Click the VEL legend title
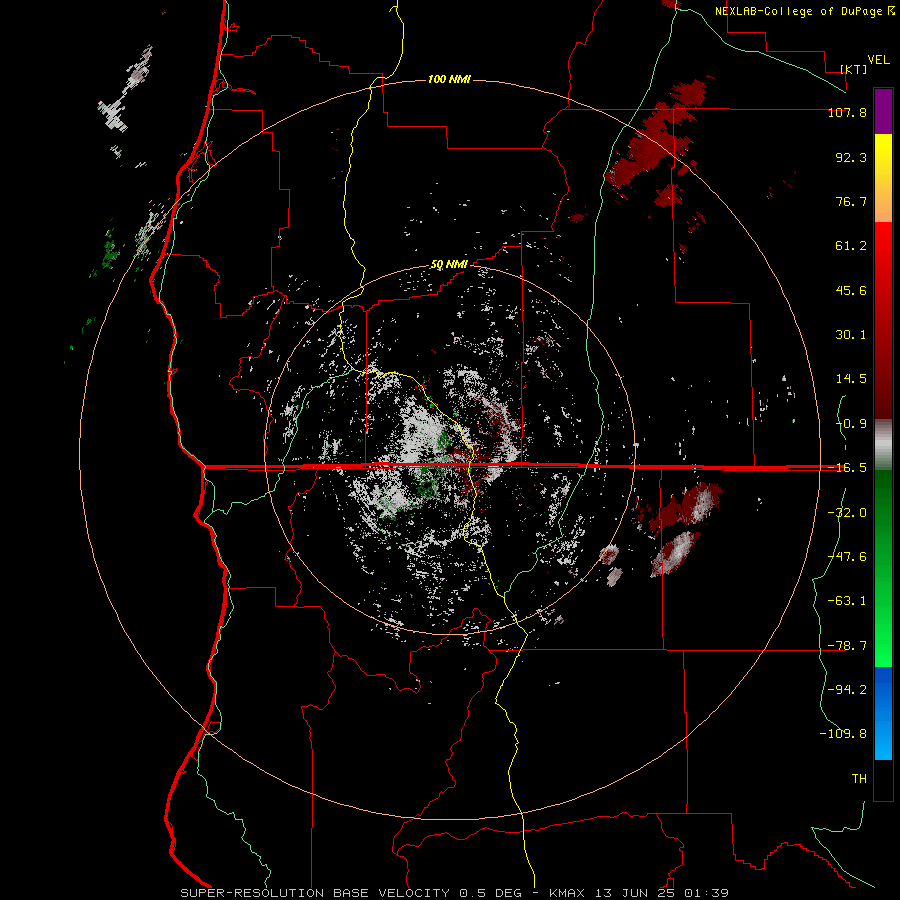This screenshot has width=900, height=900. point(879,60)
